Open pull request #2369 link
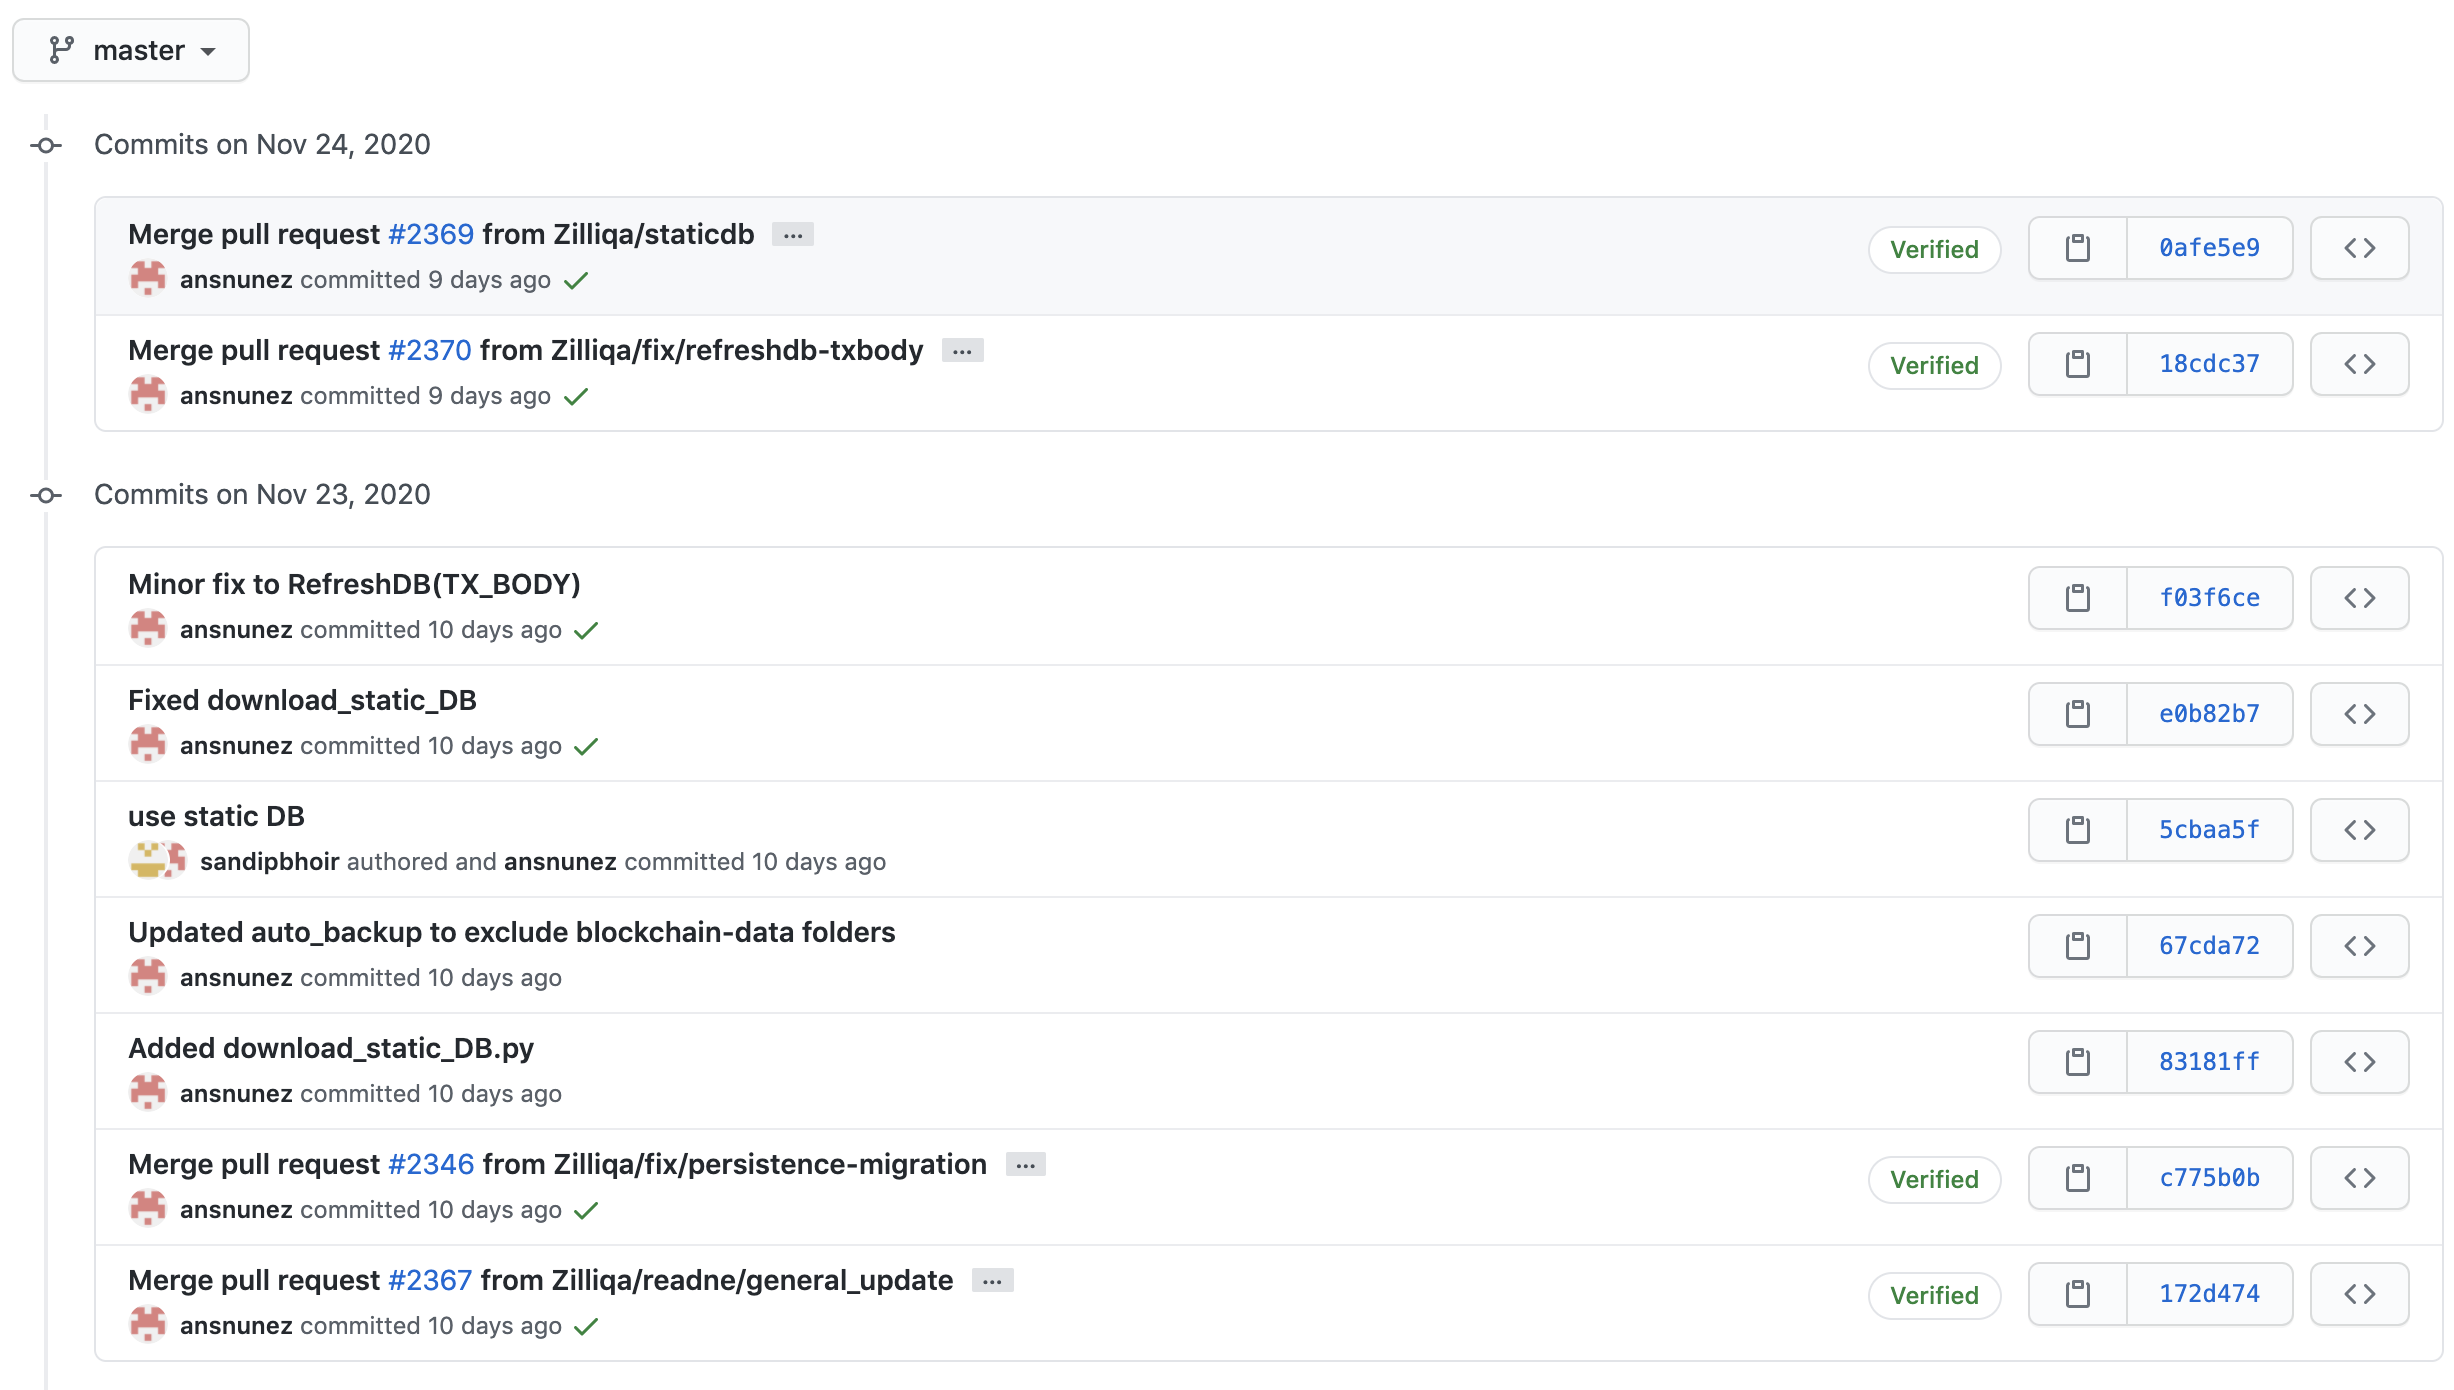 click(431, 234)
